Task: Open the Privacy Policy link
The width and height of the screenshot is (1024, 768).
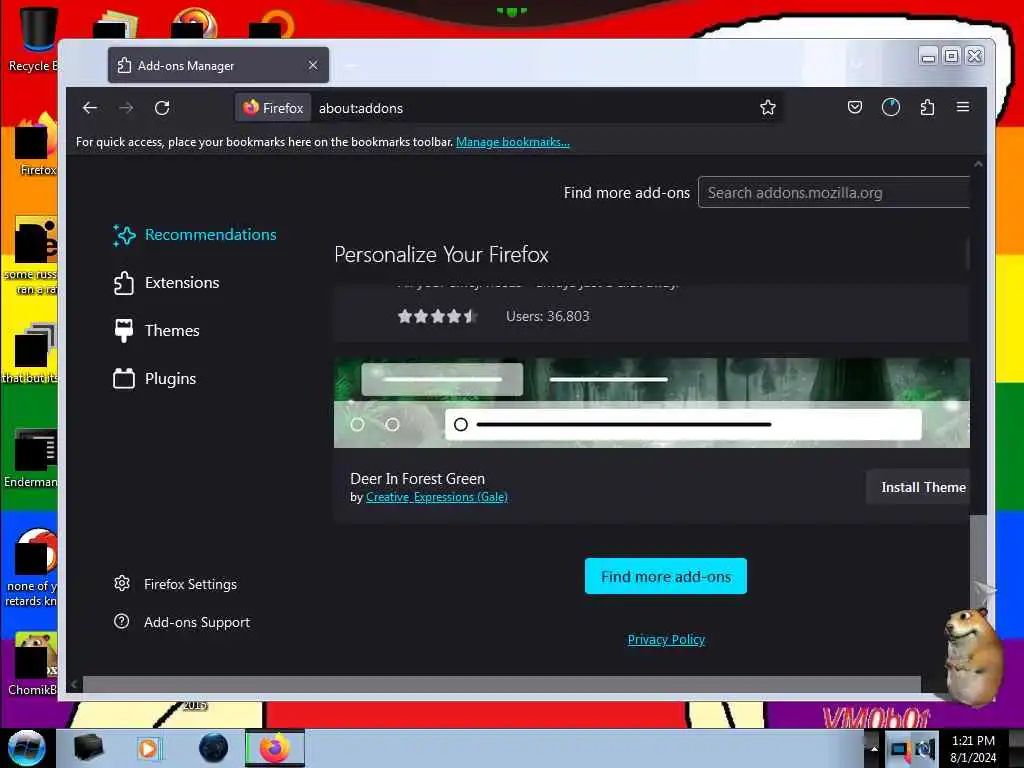Action: [666, 639]
